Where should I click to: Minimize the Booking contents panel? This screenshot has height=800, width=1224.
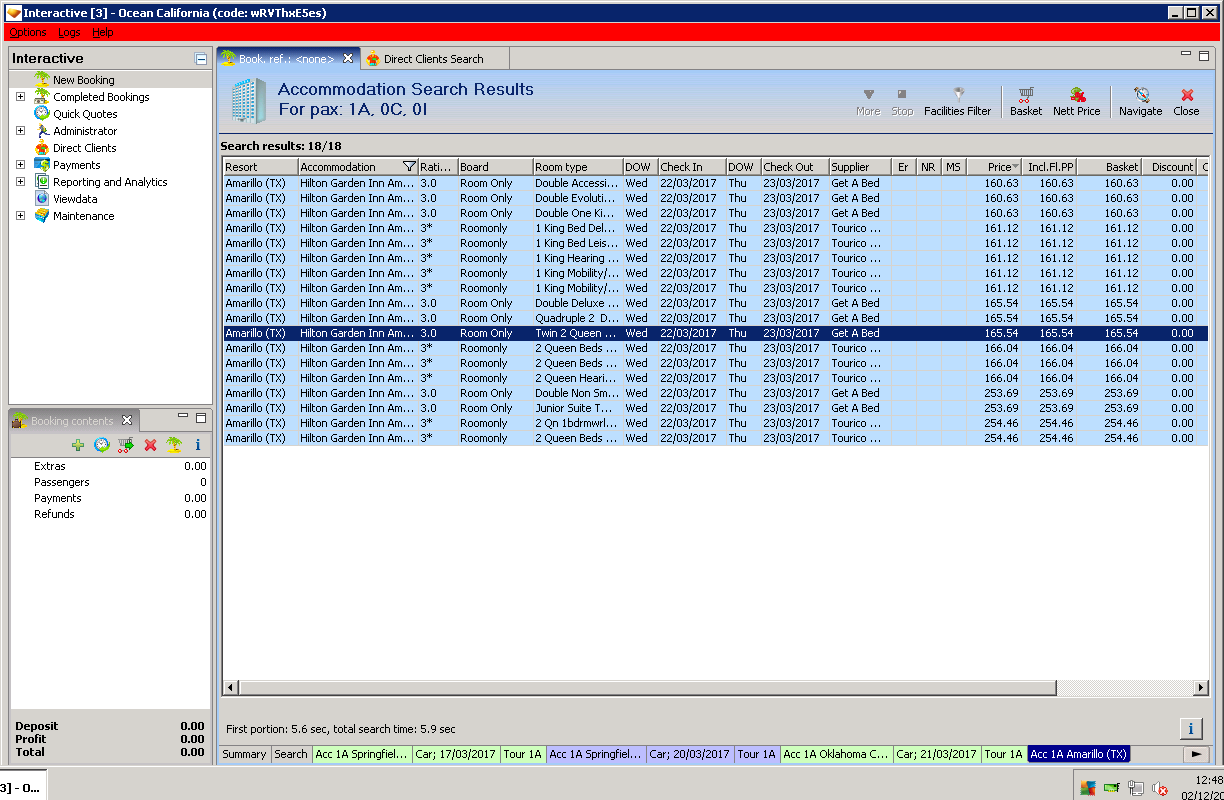(183, 416)
